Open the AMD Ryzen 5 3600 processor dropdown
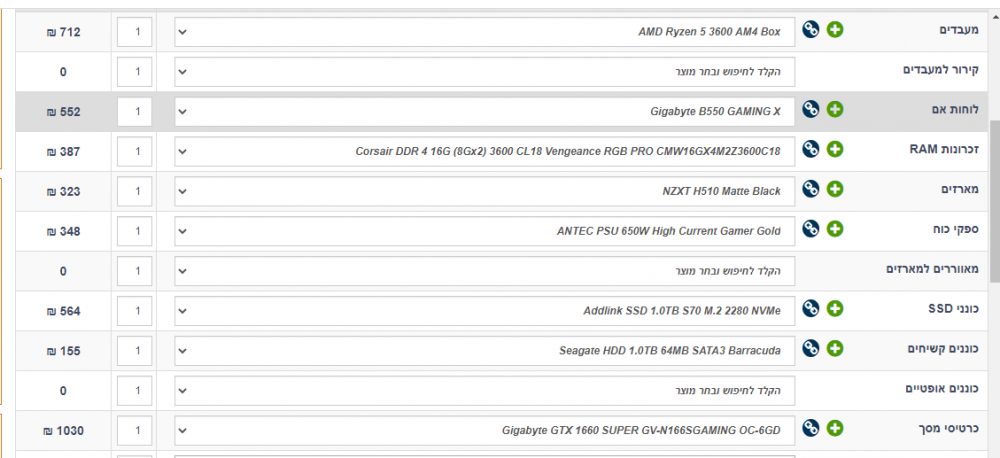This screenshot has width=1000, height=458. tap(485, 32)
